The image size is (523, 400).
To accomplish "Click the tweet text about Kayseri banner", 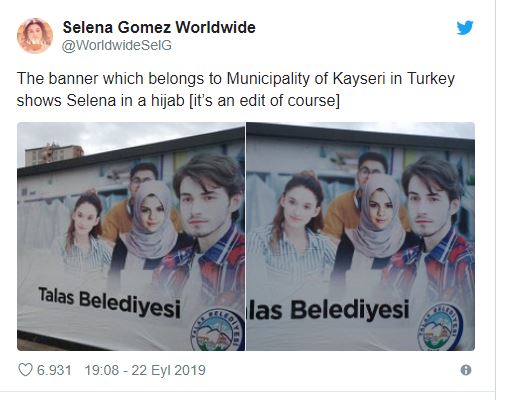I will coord(235,89).
